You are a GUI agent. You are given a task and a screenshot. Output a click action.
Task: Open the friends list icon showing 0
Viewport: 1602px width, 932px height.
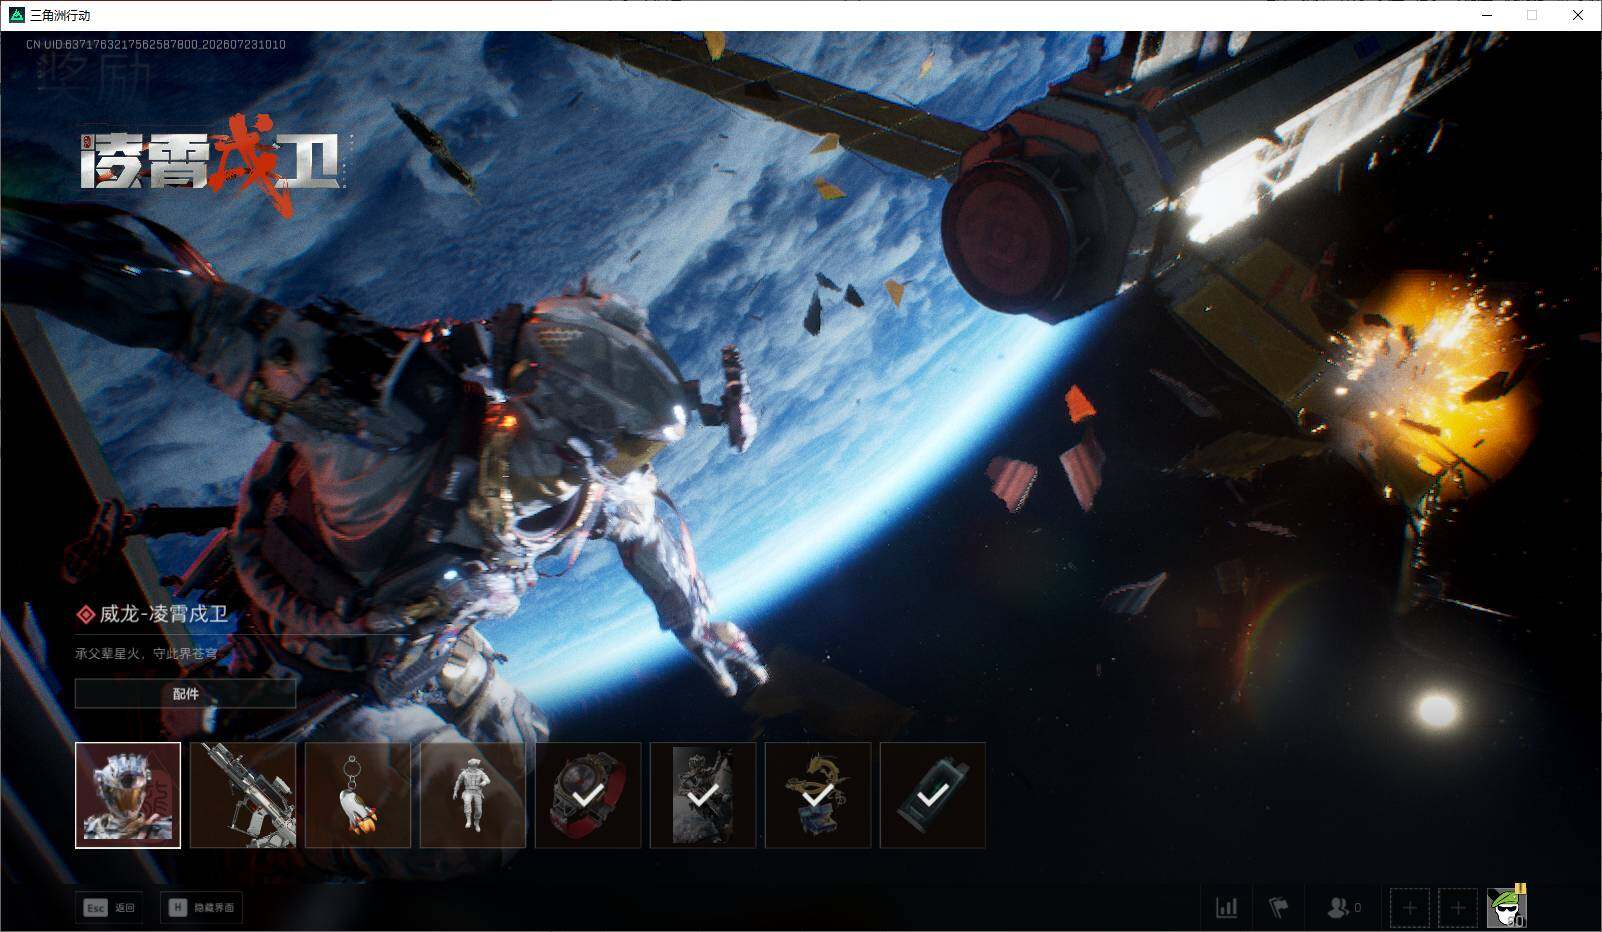click(1344, 908)
